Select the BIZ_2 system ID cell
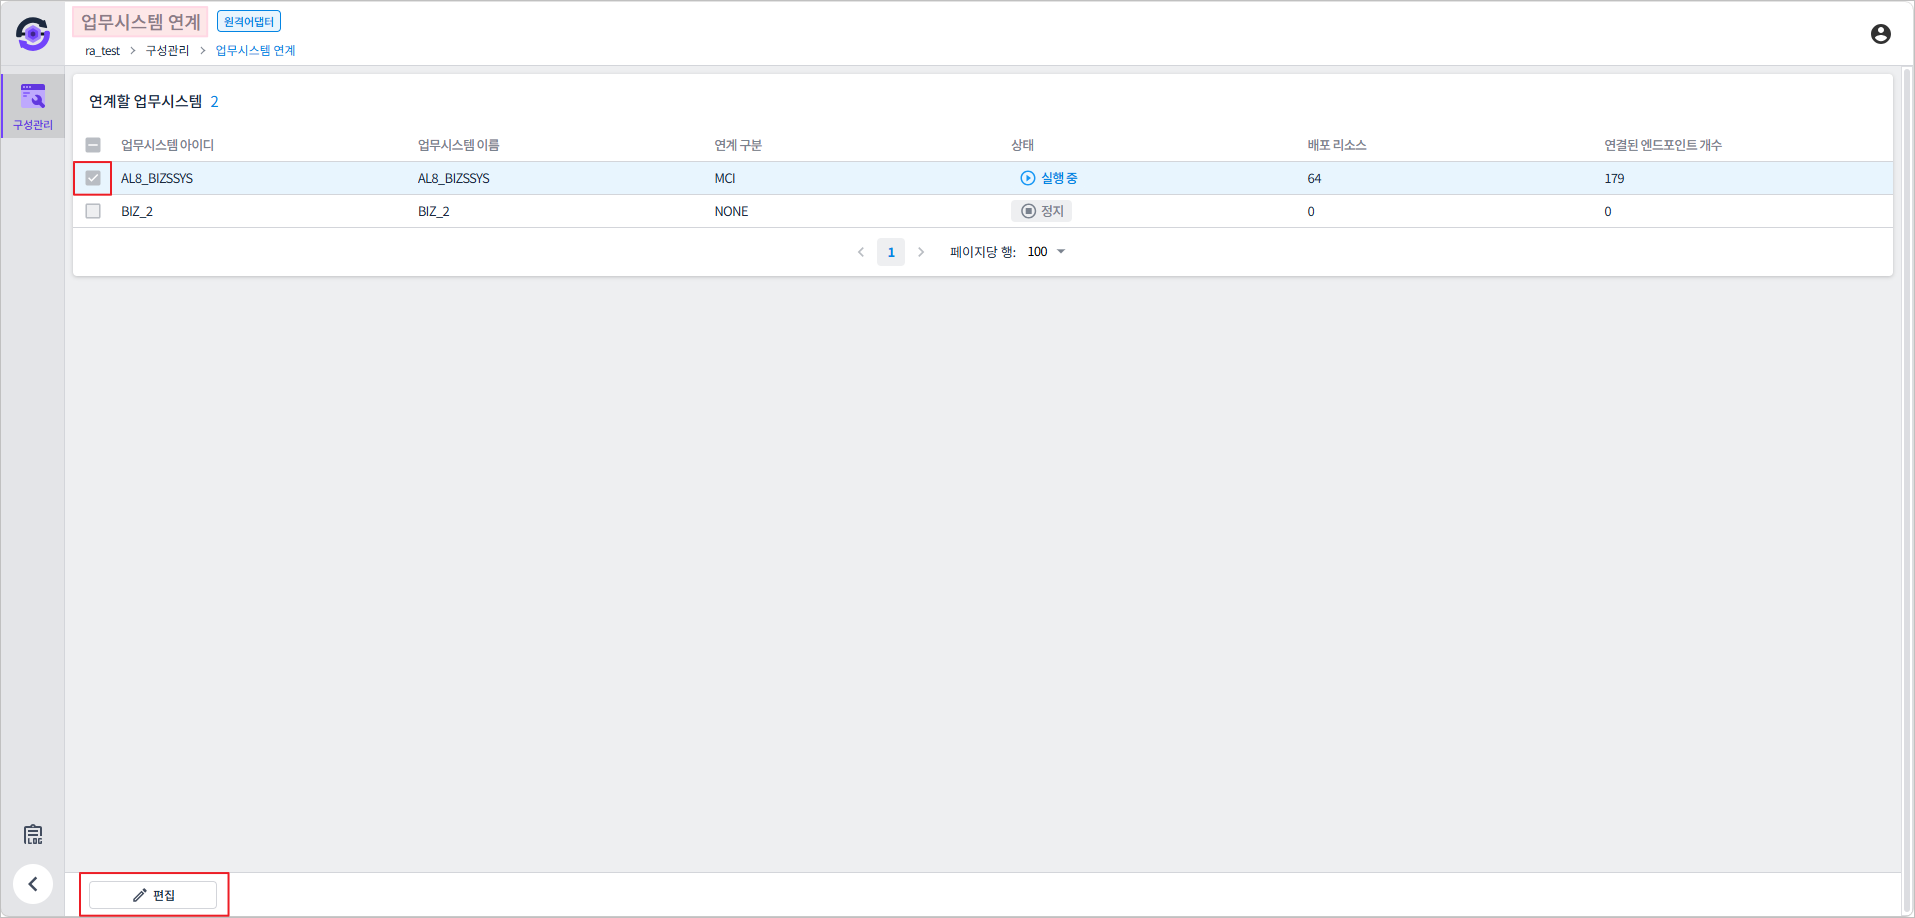 point(137,211)
